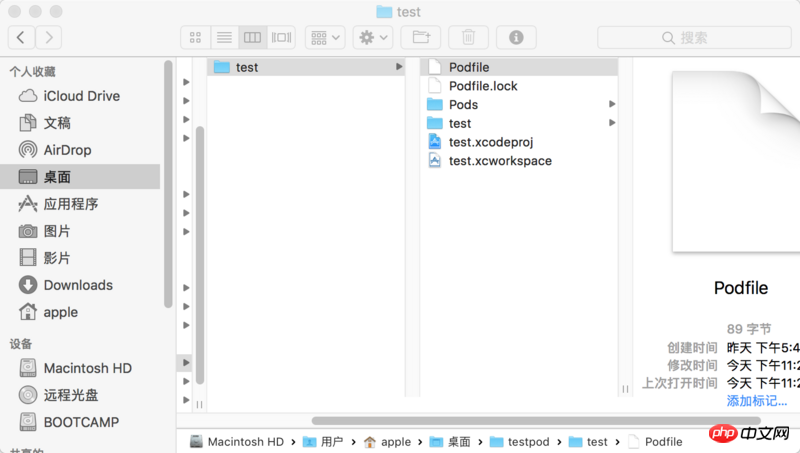Screen dimensions: 800x453
Task: Switch to Cover Flow view
Action: tap(281, 37)
